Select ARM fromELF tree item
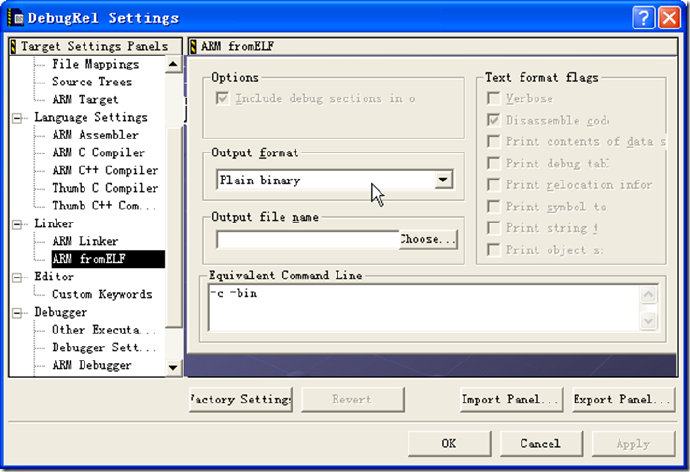 (x=108, y=259)
